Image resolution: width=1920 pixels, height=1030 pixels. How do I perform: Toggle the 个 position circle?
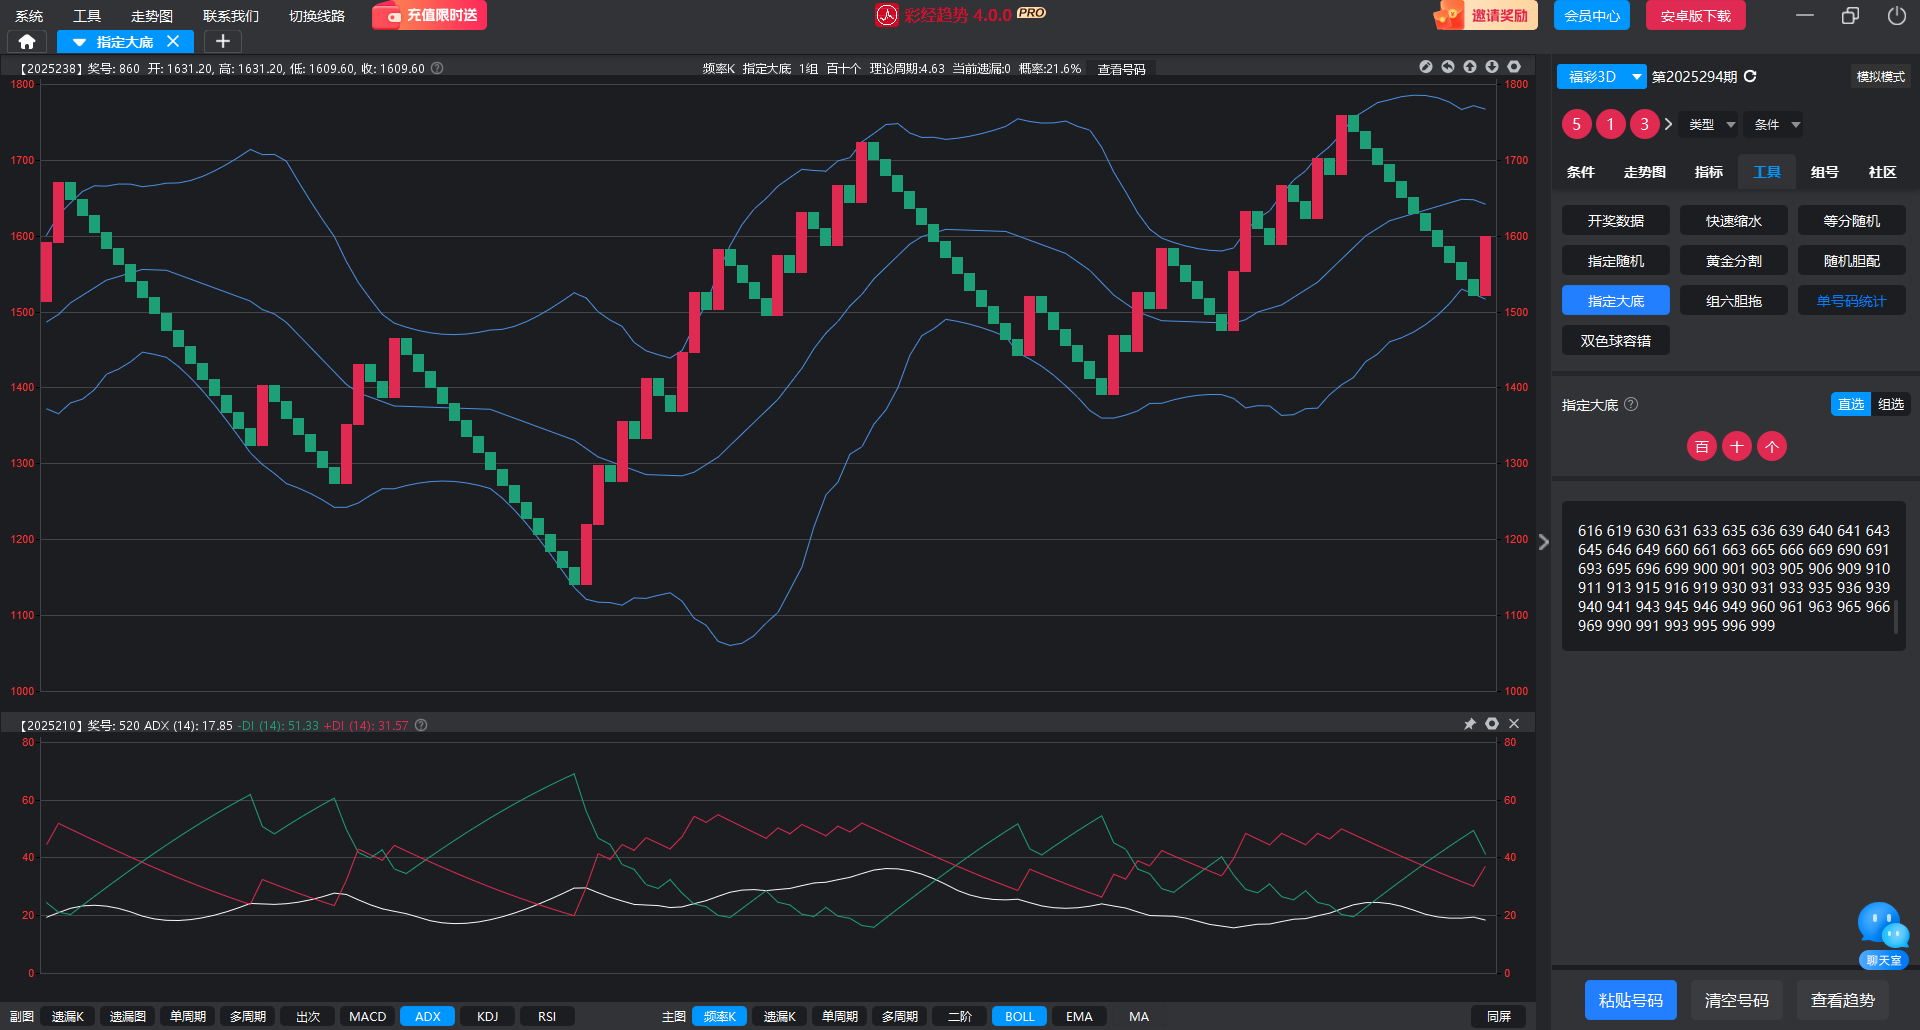(x=1772, y=447)
